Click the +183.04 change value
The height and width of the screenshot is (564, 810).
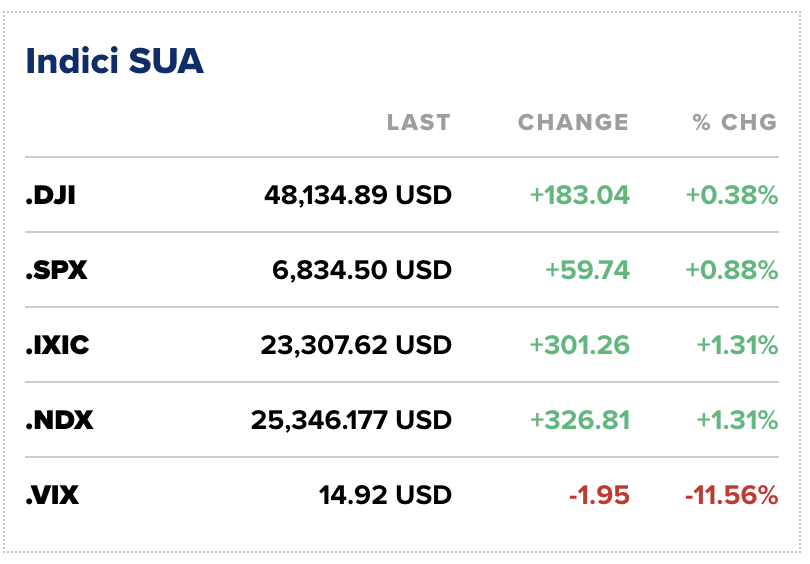580,196
